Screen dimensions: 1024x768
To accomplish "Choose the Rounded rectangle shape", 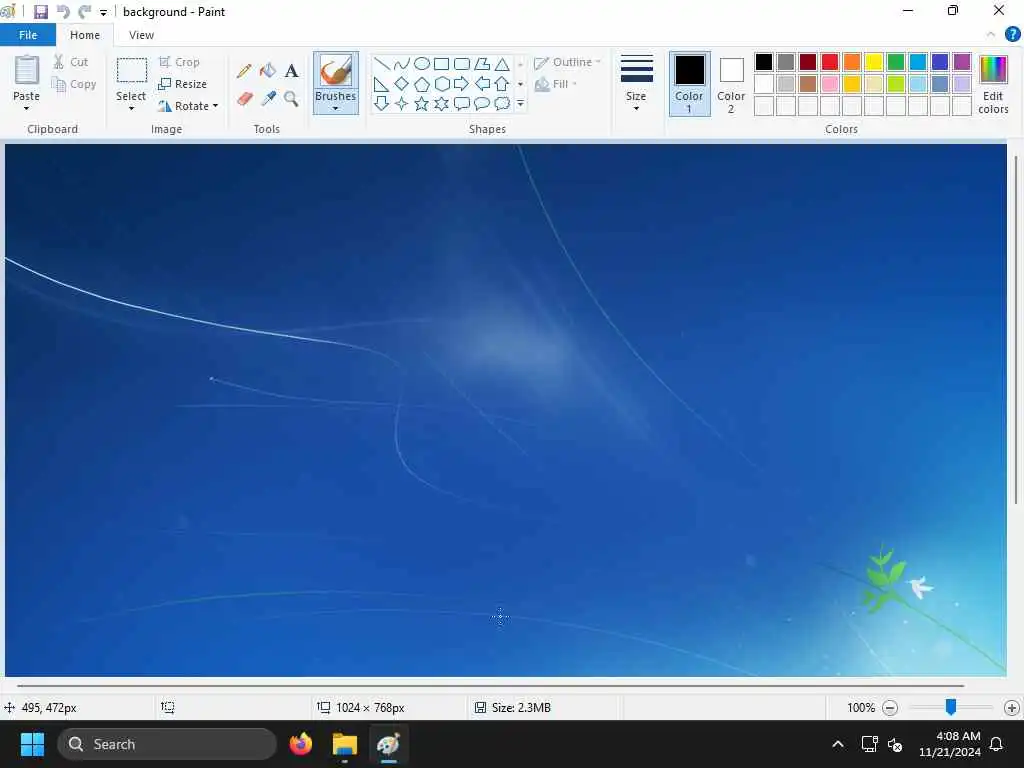I will point(462,63).
